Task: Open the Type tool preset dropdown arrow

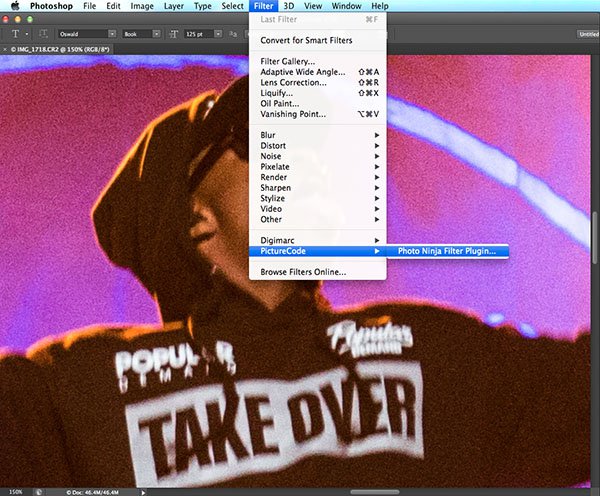Action: (26, 34)
